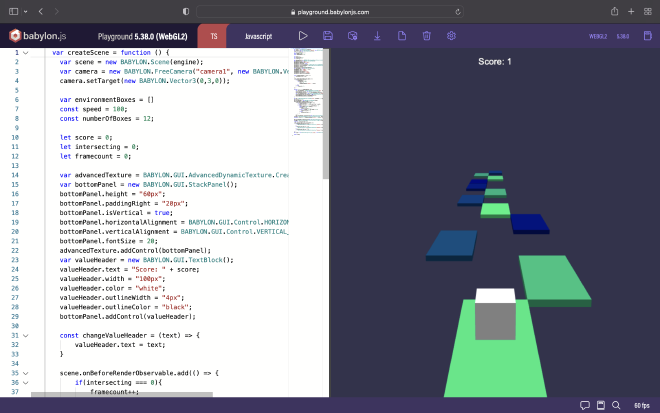Clear the code with the trash icon
The width and height of the screenshot is (660, 413).
click(426, 36)
